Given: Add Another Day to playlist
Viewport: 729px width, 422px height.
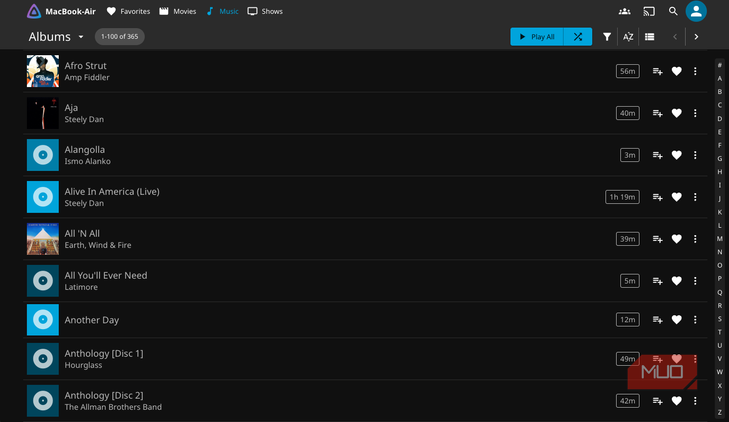Looking at the screenshot, I should (x=657, y=320).
